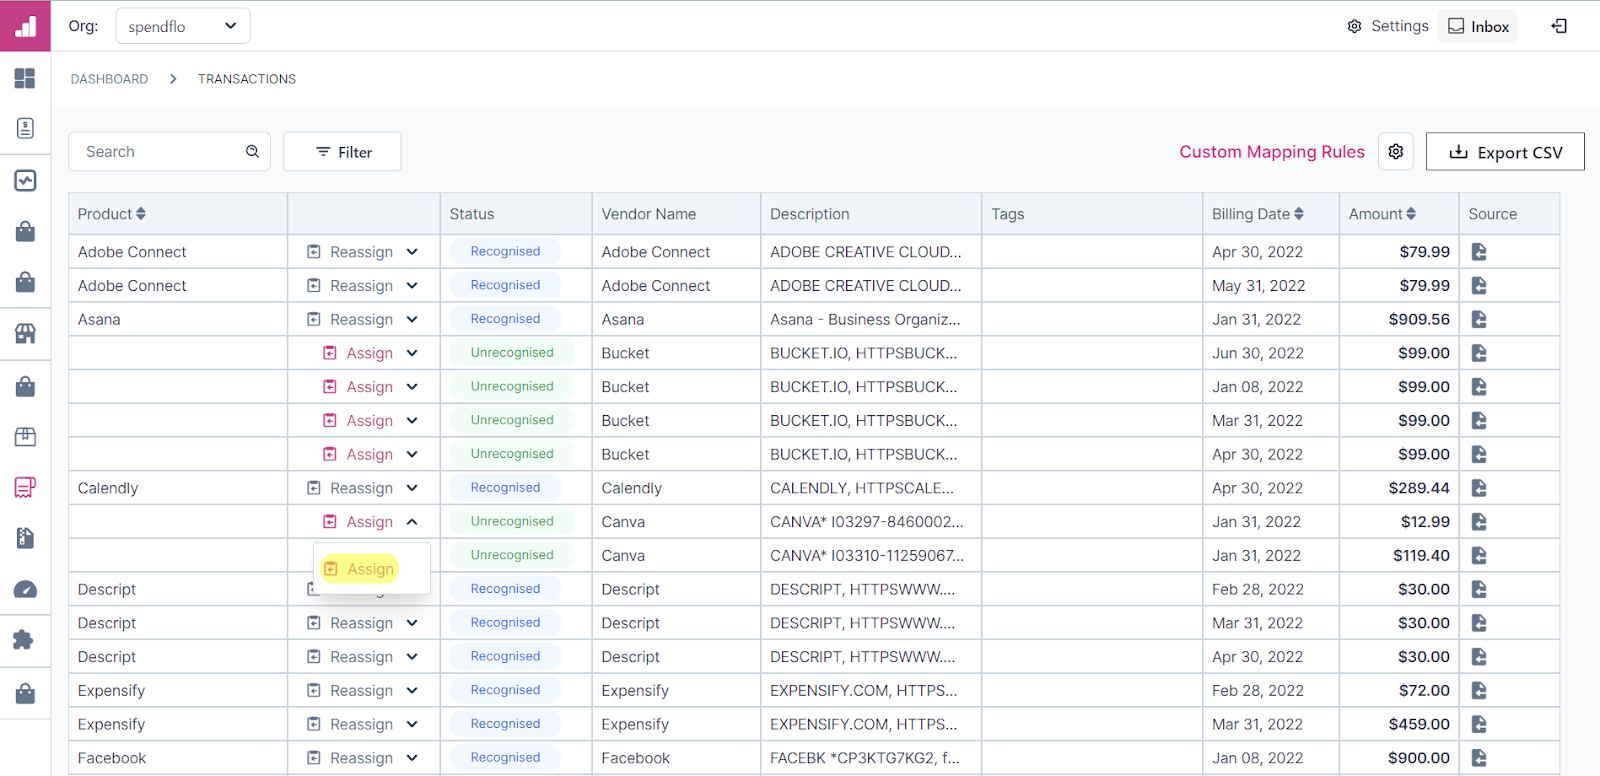Open the source file icon for Asana $909.56
Screen dimensions: 1600x776
tap(1479, 320)
